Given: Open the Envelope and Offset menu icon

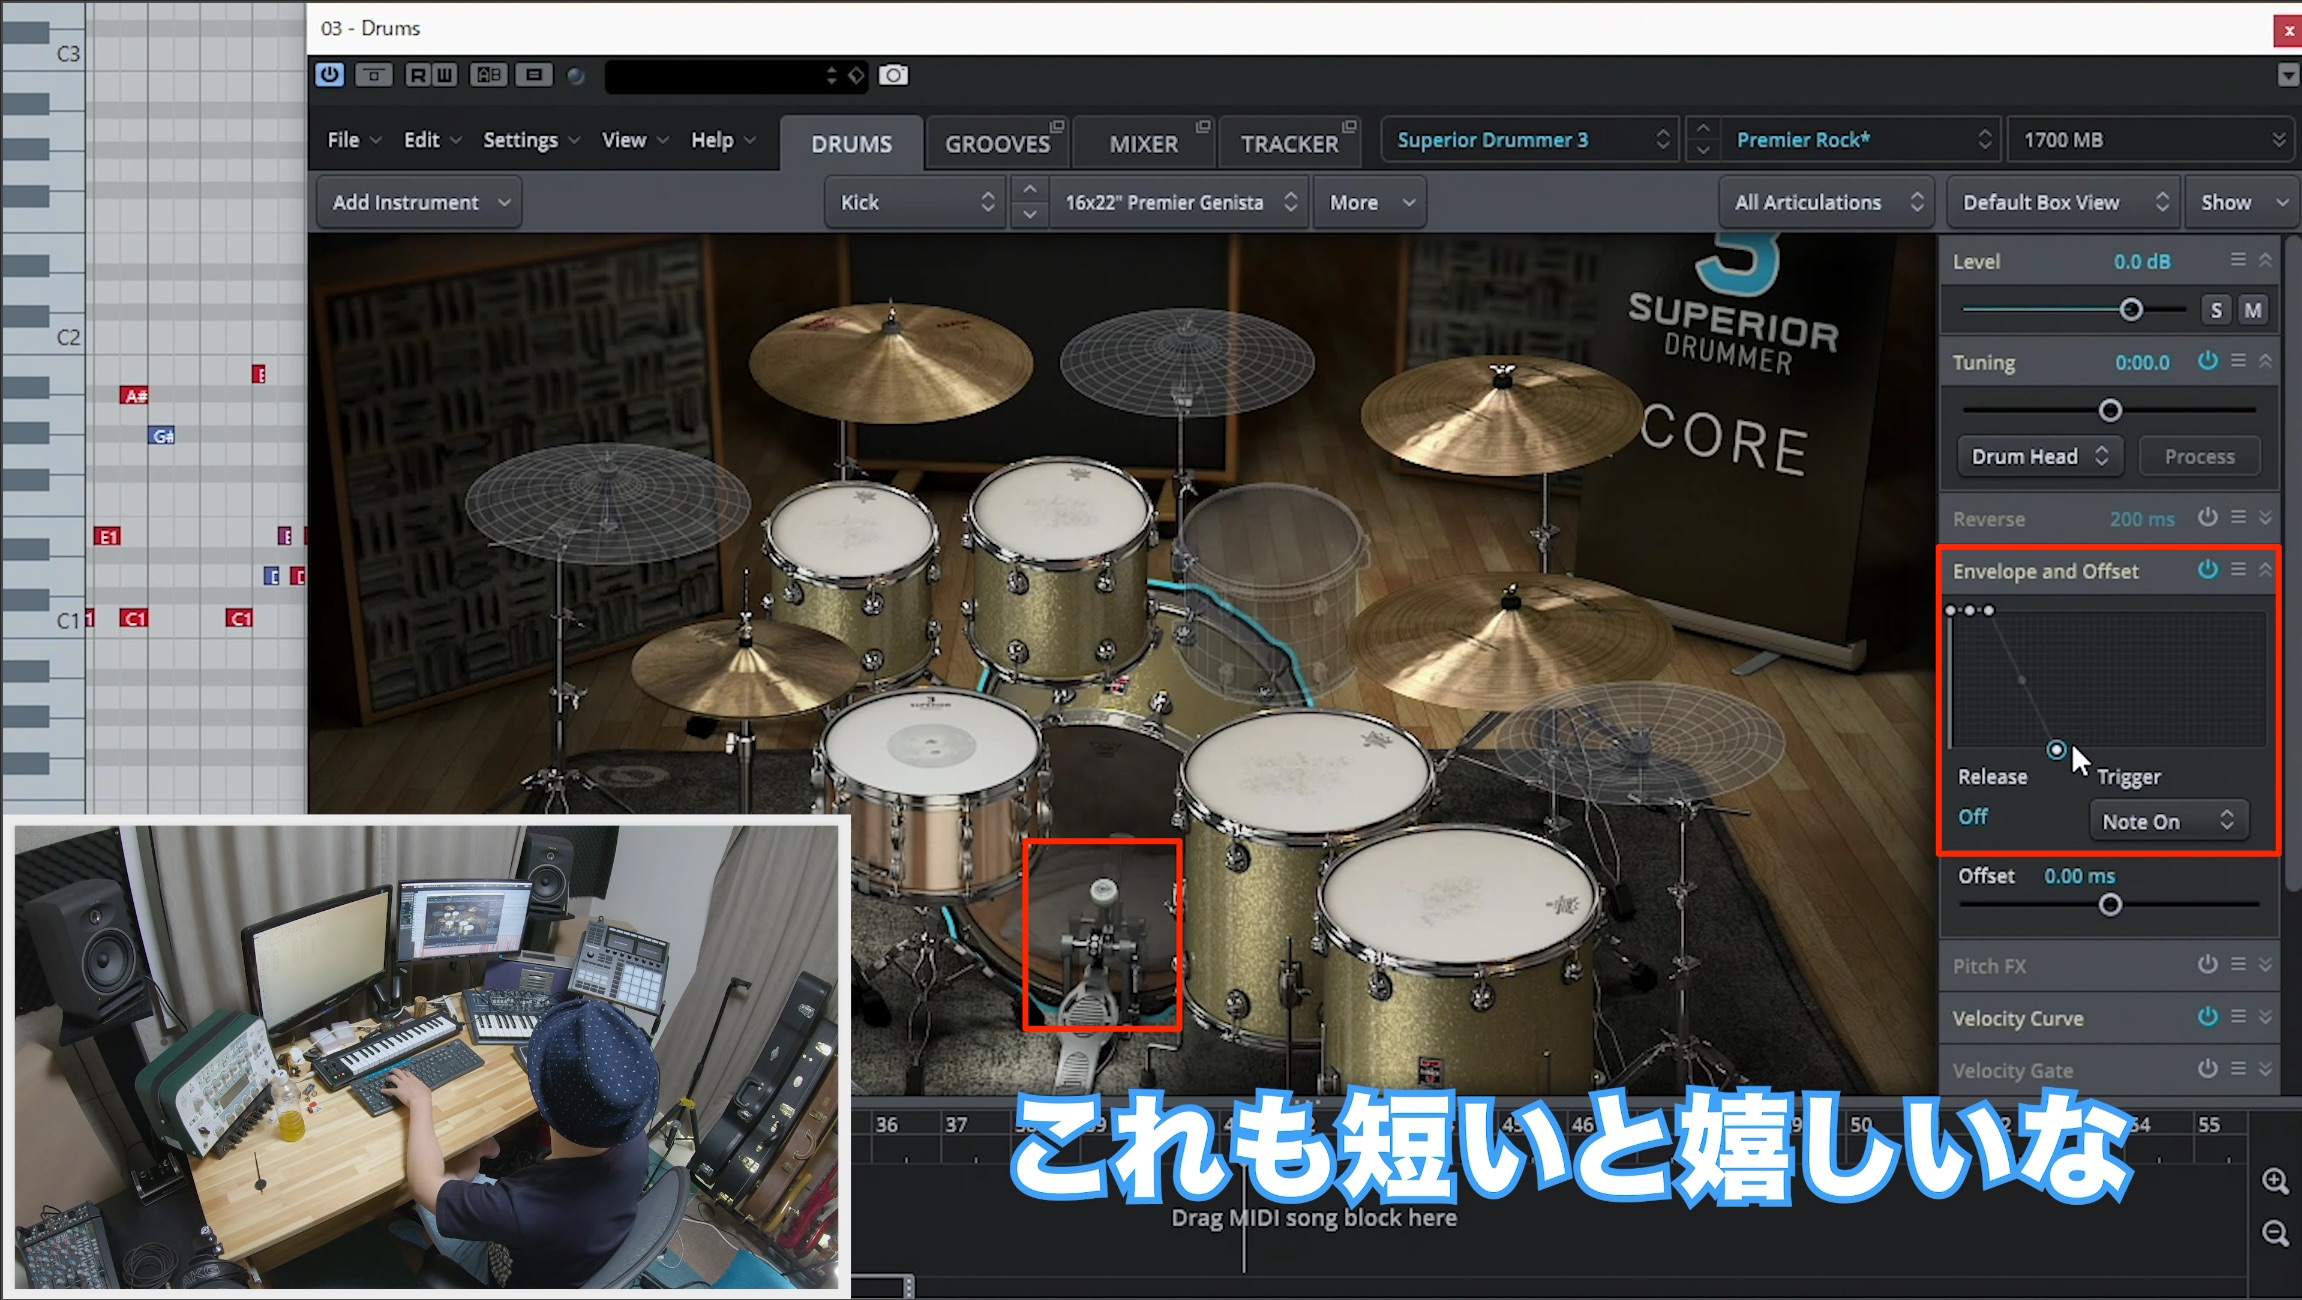Looking at the screenshot, I should (x=2238, y=570).
